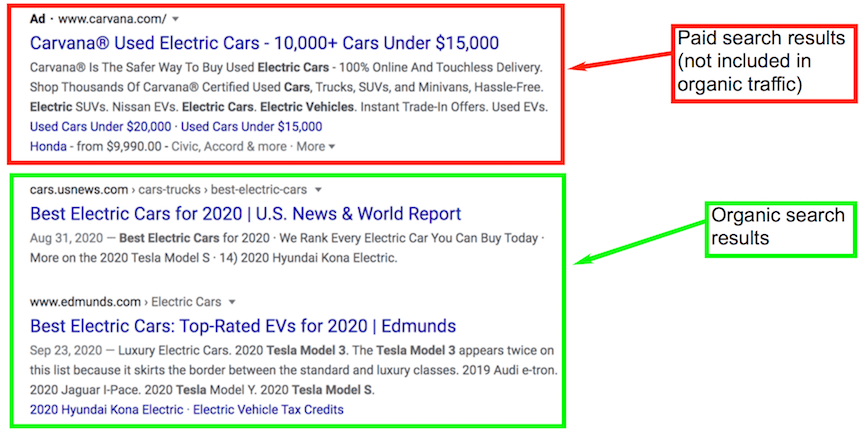The height and width of the screenshot is (438, 864).
Task: Click the from $9,990.00 price text
Action: (119, 147)
